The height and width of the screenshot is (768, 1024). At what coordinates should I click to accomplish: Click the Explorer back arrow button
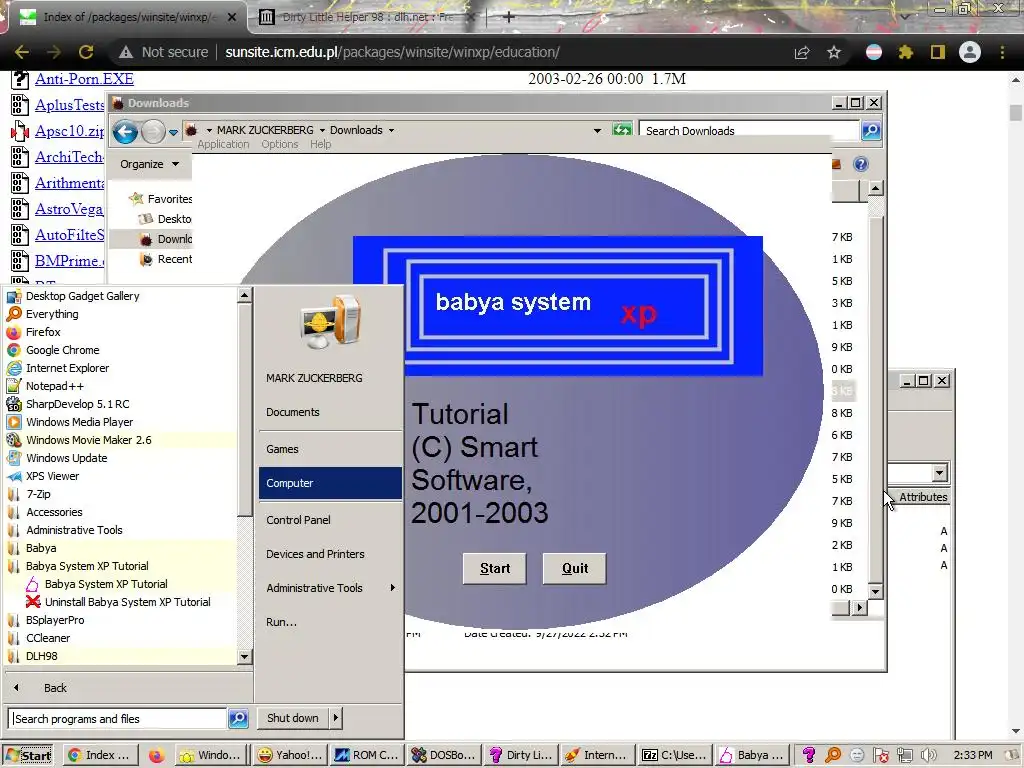coord(125,132)
